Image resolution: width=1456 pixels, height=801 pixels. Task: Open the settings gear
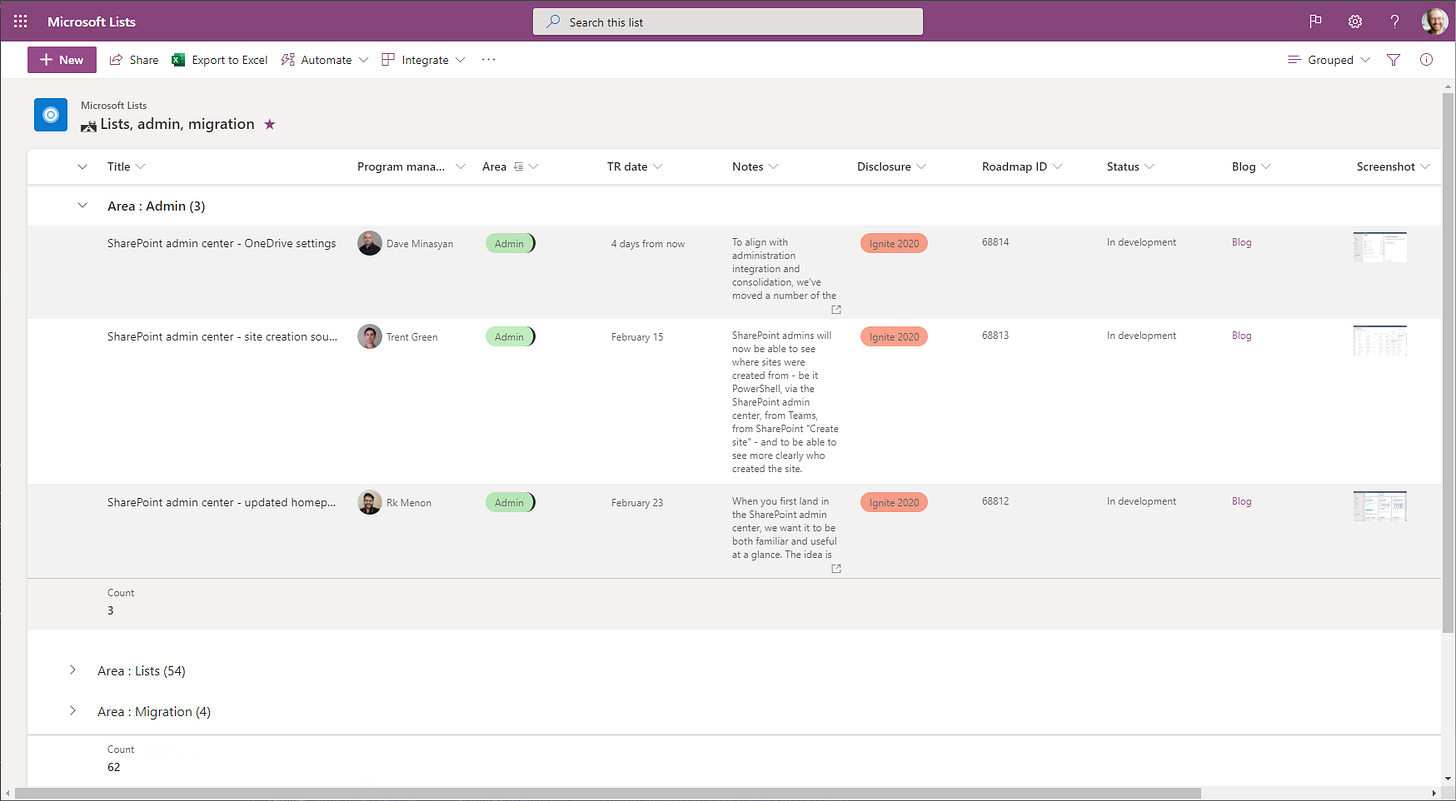tap(1354, 21)
